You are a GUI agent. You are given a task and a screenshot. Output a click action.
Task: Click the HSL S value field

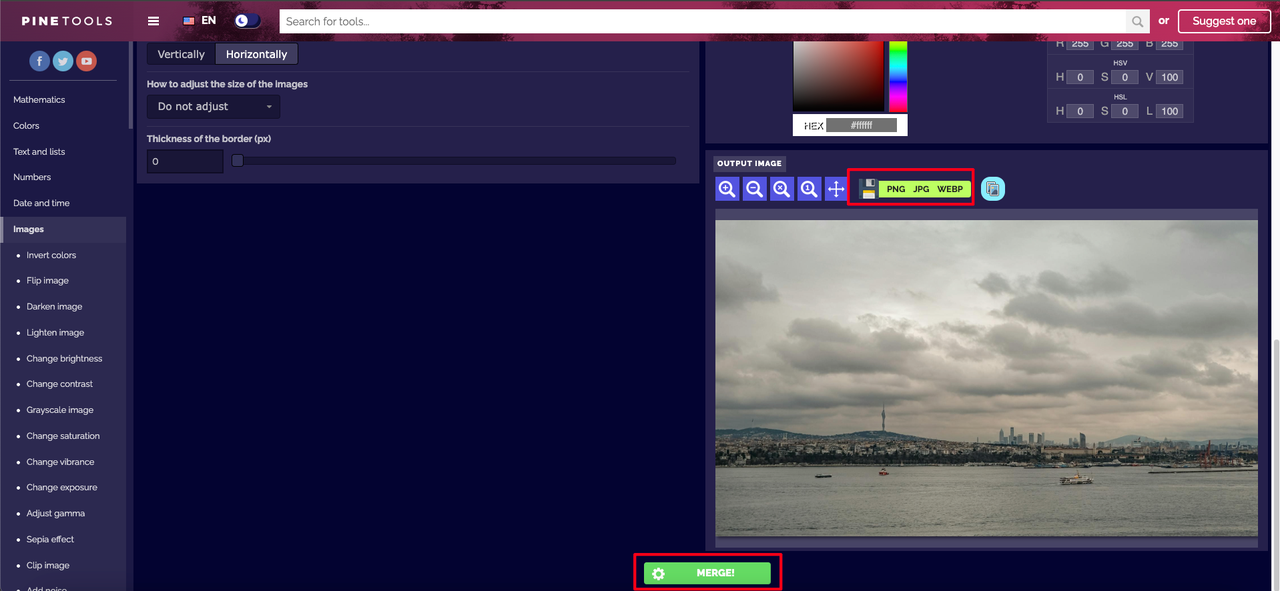click(1124, 111)
